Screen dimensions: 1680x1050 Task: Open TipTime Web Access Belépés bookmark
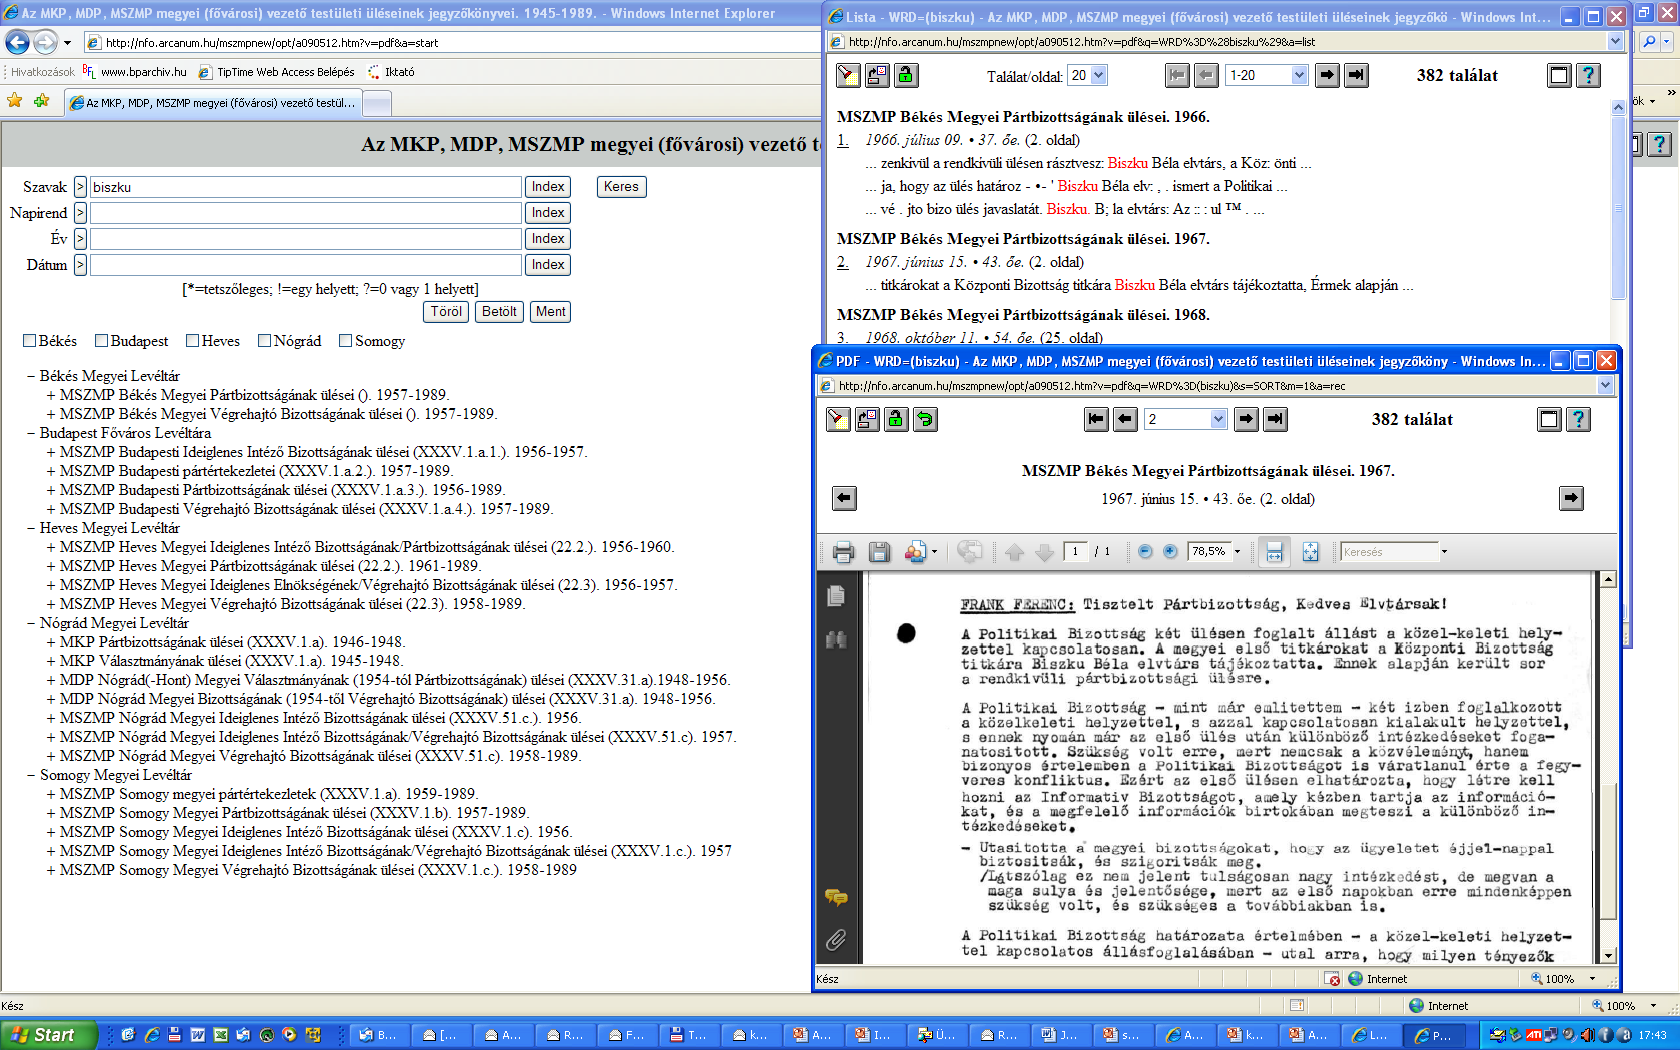[277, 72]
